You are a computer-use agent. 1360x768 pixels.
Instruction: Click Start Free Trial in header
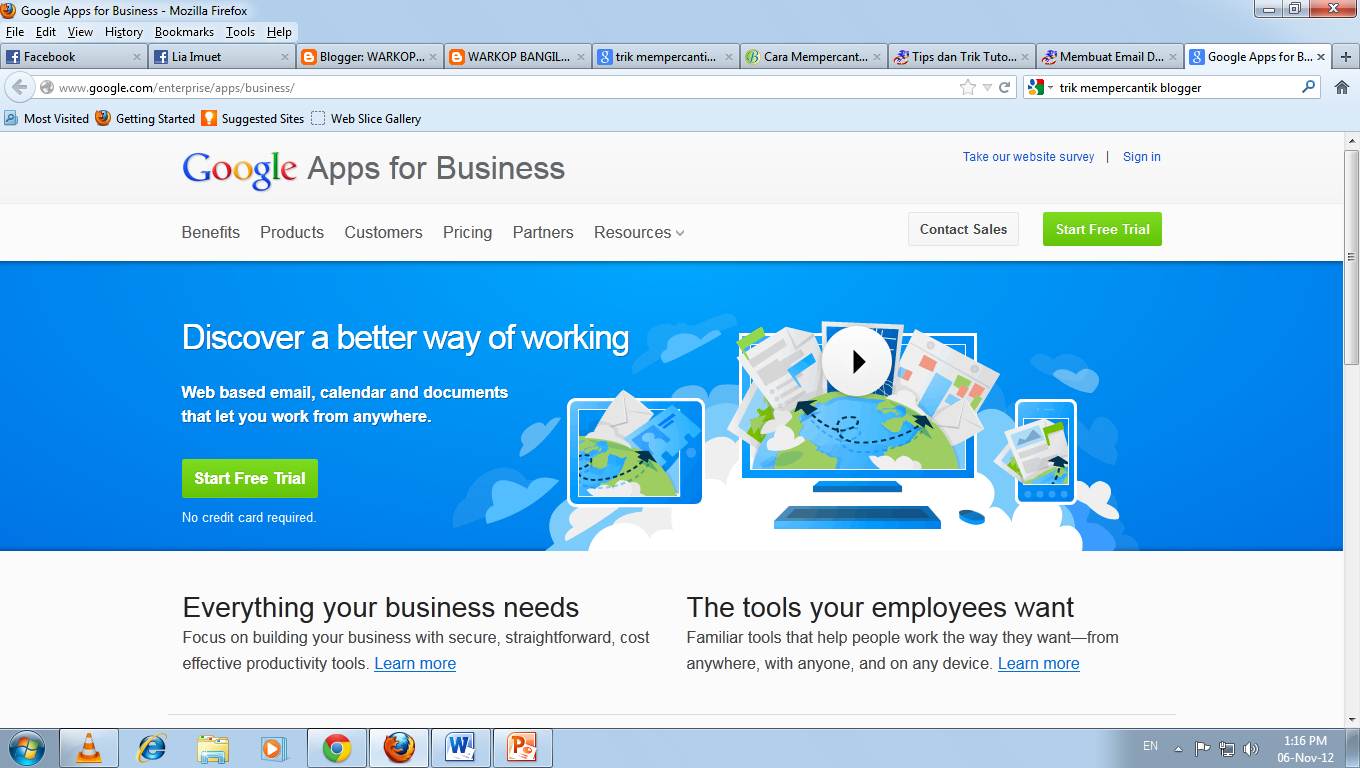point(1102,229)
